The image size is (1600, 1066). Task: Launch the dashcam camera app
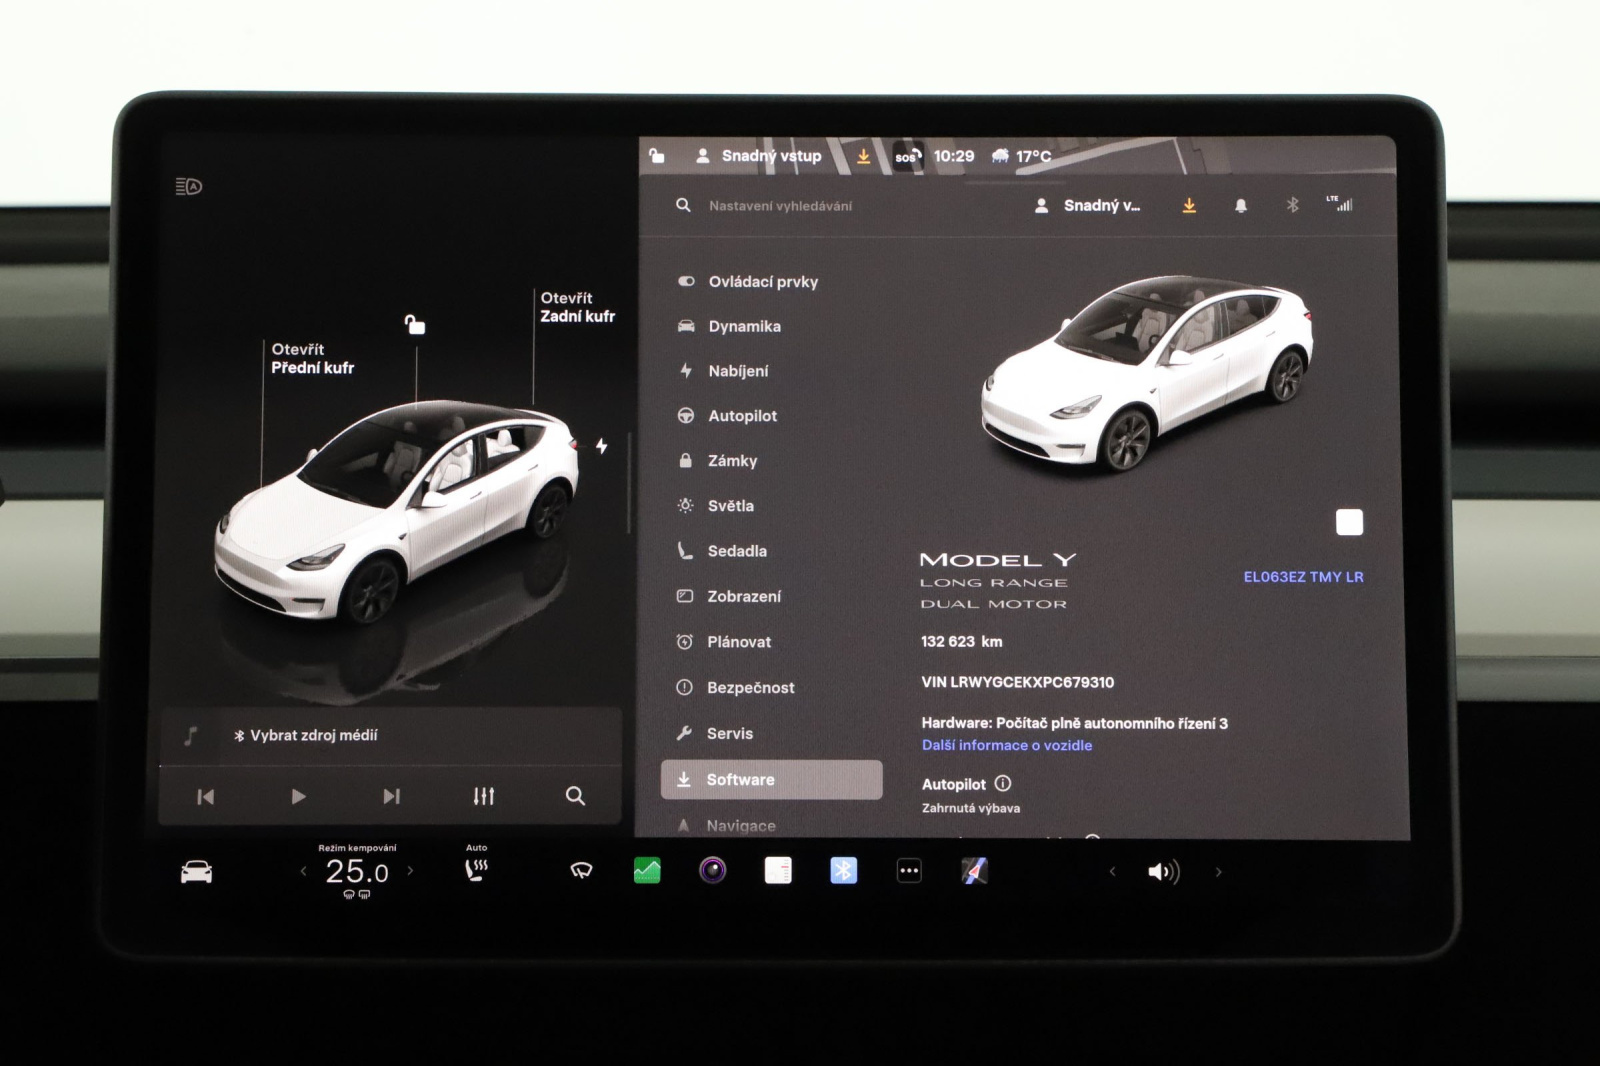tap(712, 871)
